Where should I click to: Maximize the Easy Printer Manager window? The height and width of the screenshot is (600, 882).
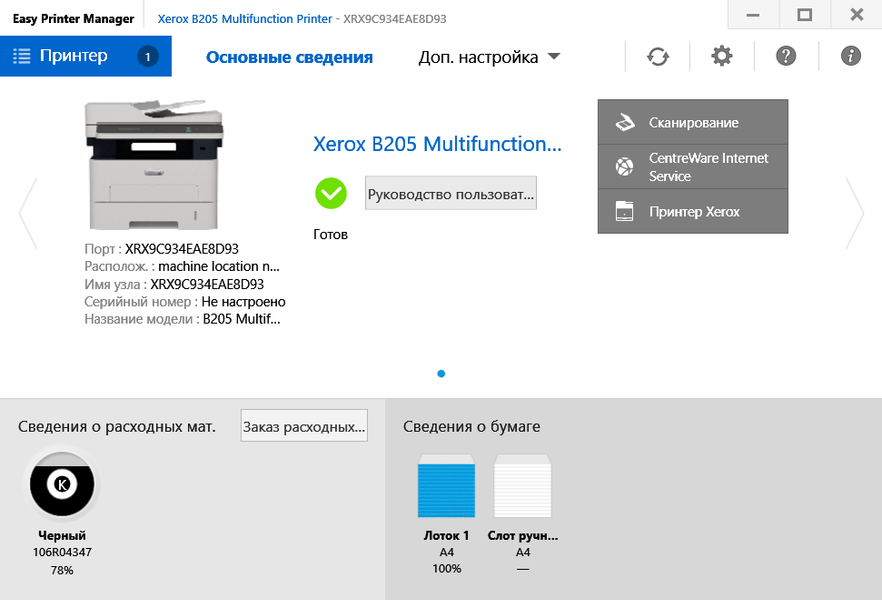click(805, 15)
